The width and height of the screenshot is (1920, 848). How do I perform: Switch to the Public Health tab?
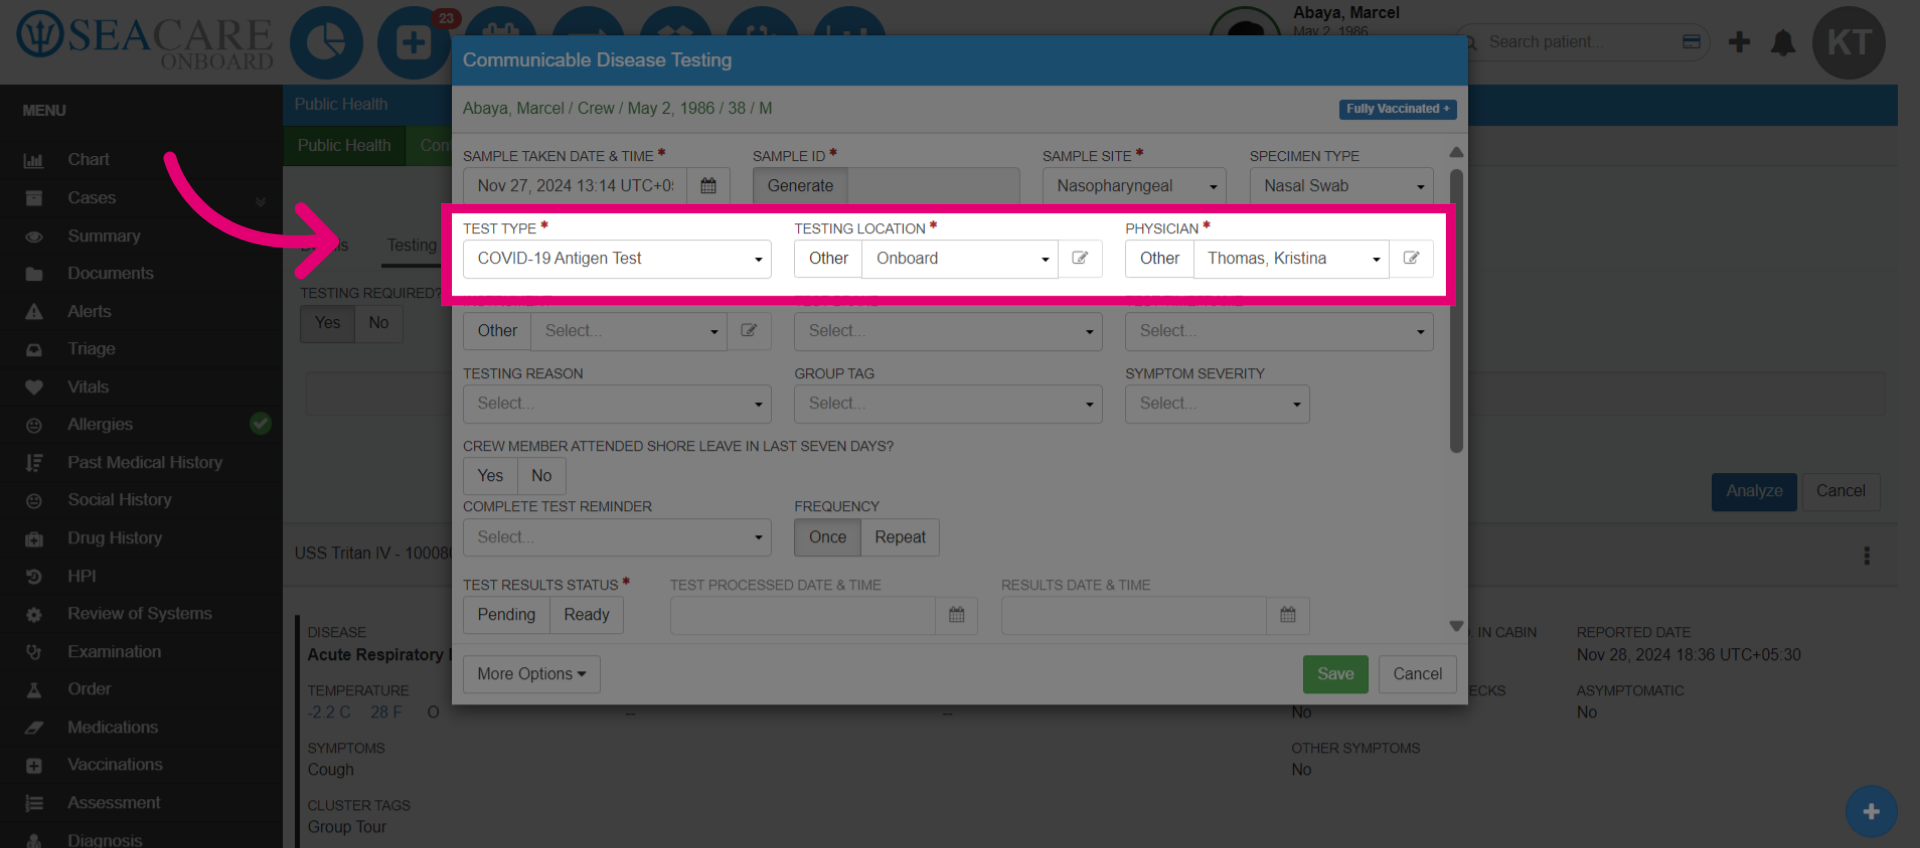click(x=344, y=146)
